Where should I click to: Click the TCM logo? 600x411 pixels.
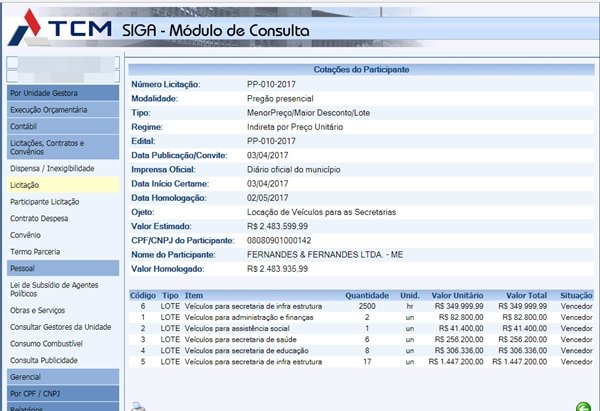(60, 28)
